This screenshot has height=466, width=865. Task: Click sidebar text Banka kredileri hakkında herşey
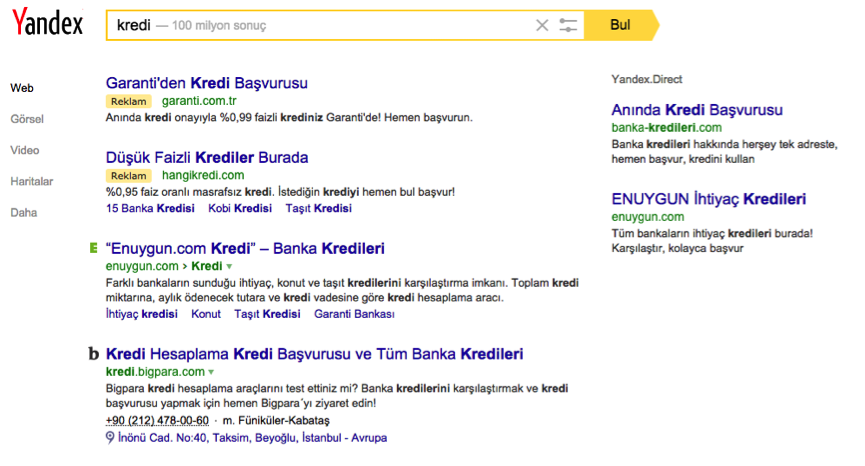724,152
